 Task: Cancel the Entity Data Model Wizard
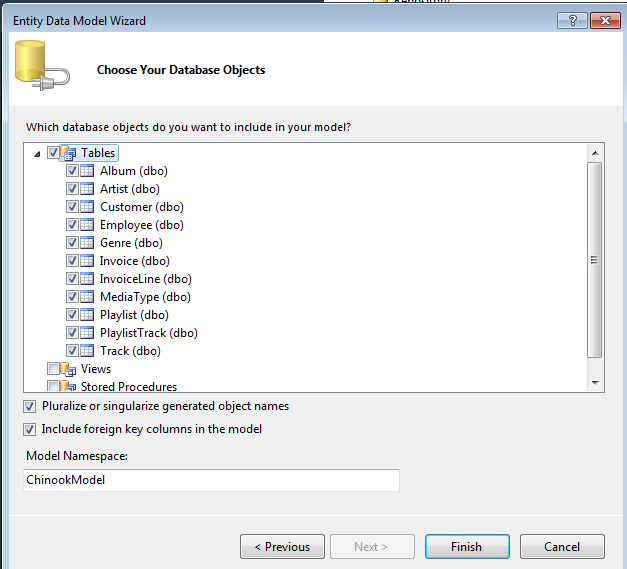point(562,546)
